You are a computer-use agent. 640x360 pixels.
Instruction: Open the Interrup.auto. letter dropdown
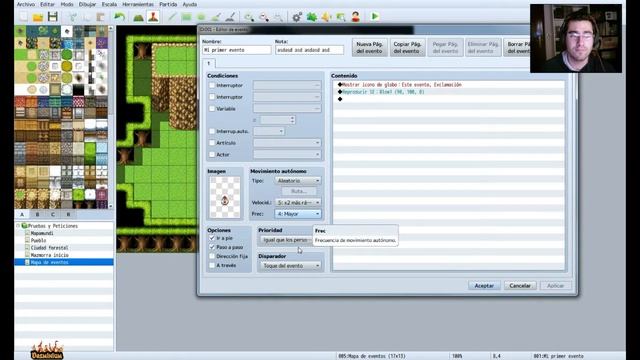coord(269,131)
